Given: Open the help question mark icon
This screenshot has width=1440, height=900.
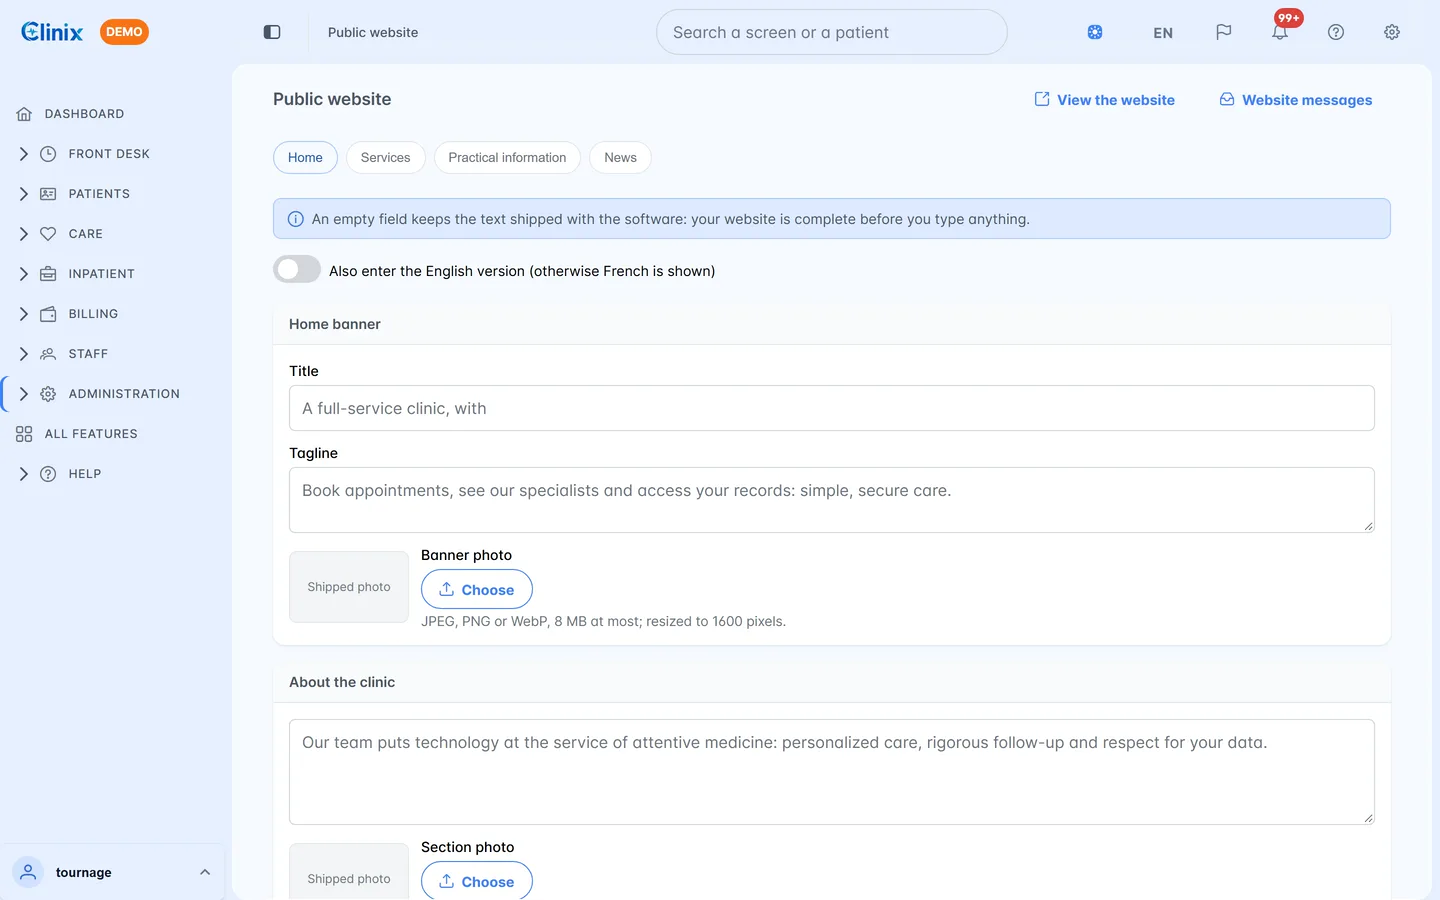Looking at the screenshot, I should (x=1336, y=32).
